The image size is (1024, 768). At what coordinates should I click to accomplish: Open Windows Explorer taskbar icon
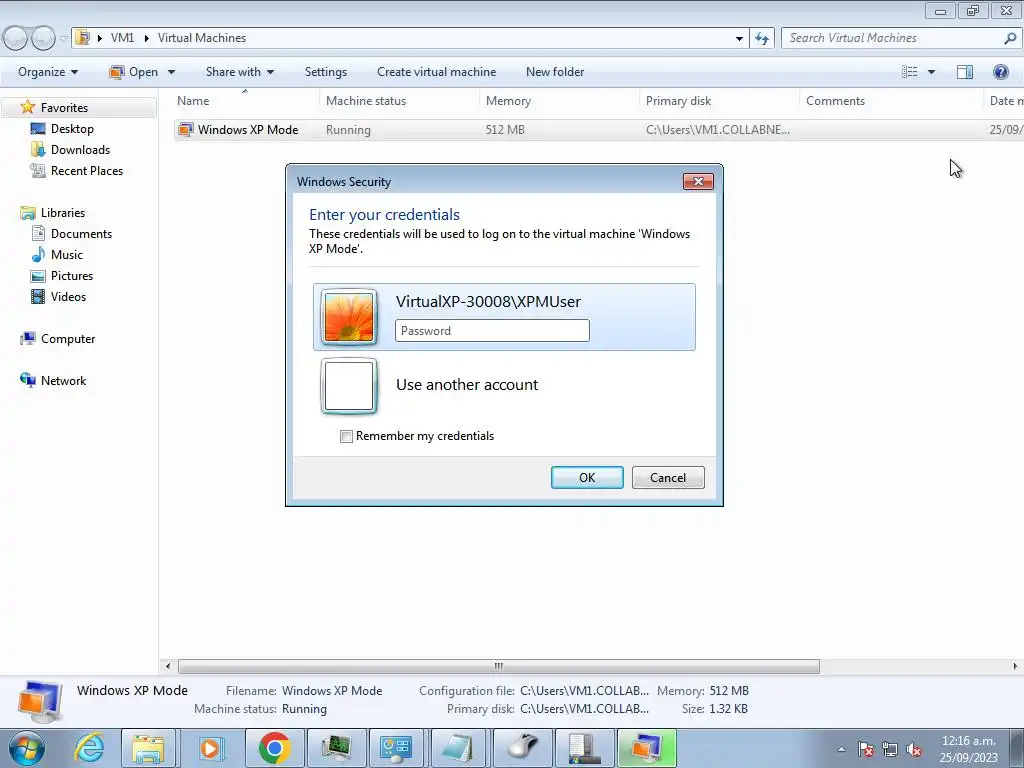coord(148,748)
